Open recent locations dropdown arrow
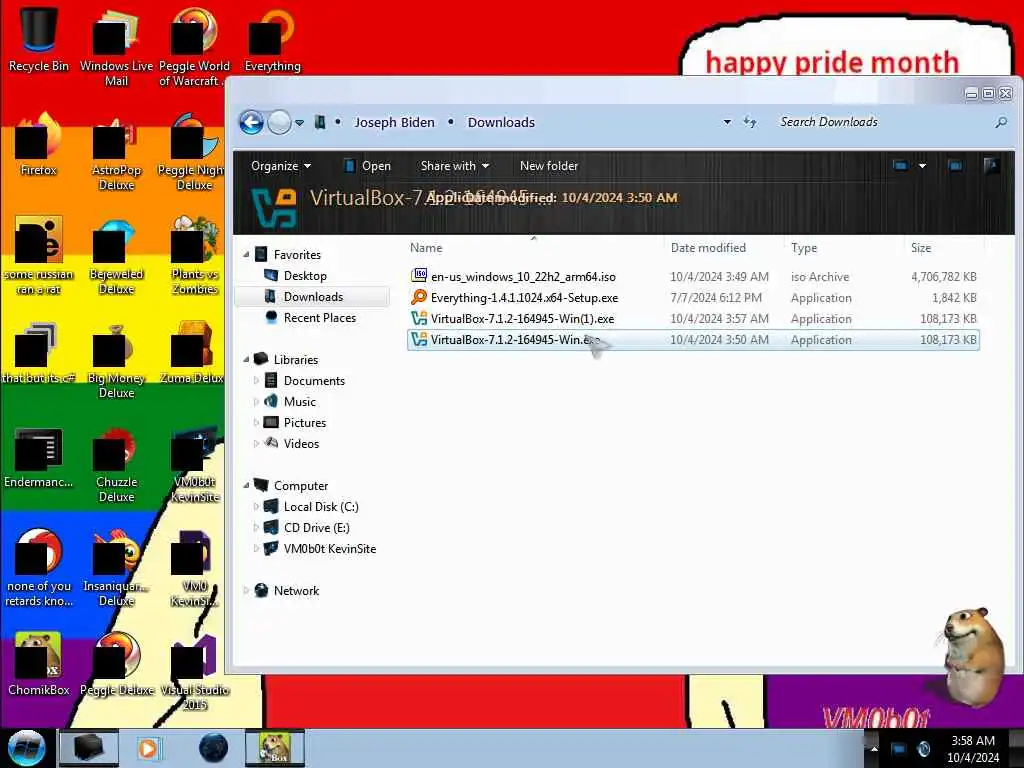Image resolution: width=1024 pixels, height=768 pixels. [x=299, y=123]
